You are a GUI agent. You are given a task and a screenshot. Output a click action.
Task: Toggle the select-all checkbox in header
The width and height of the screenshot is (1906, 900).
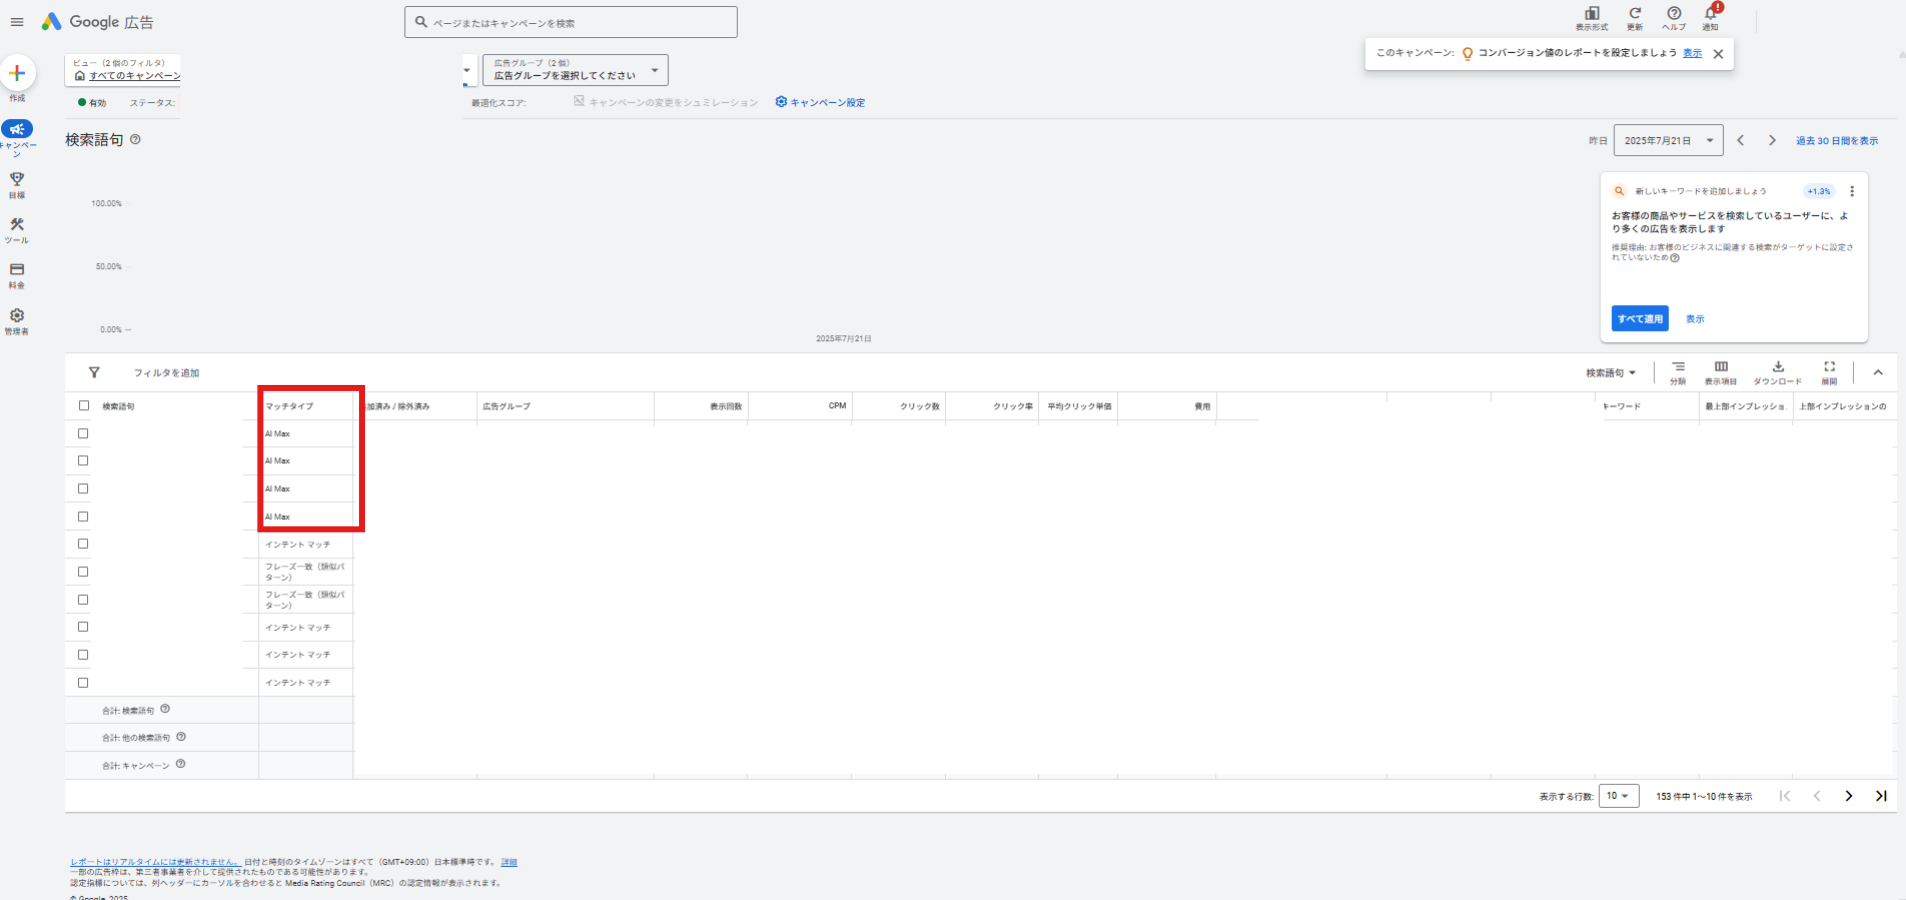pyautogui.click(x=84, y=406)
